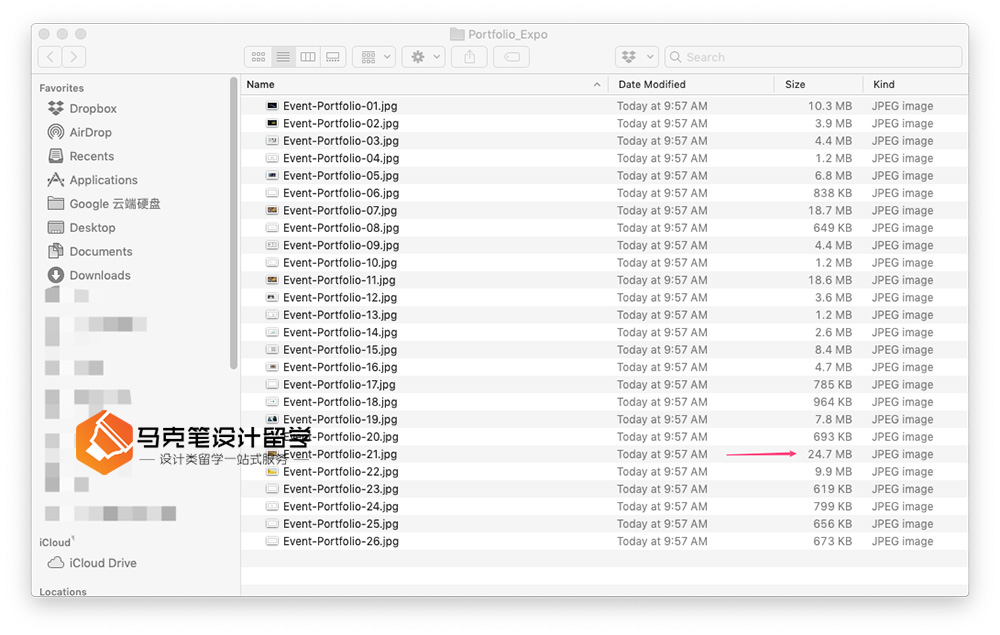Click thumbnail icon of Event-Portfolio-11.jpg

(272, 280)
